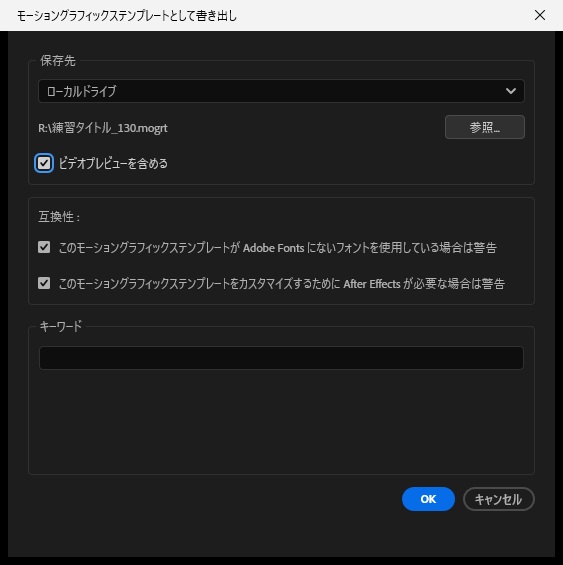
Task: Close the export dialog window
Action: [540, 15]
